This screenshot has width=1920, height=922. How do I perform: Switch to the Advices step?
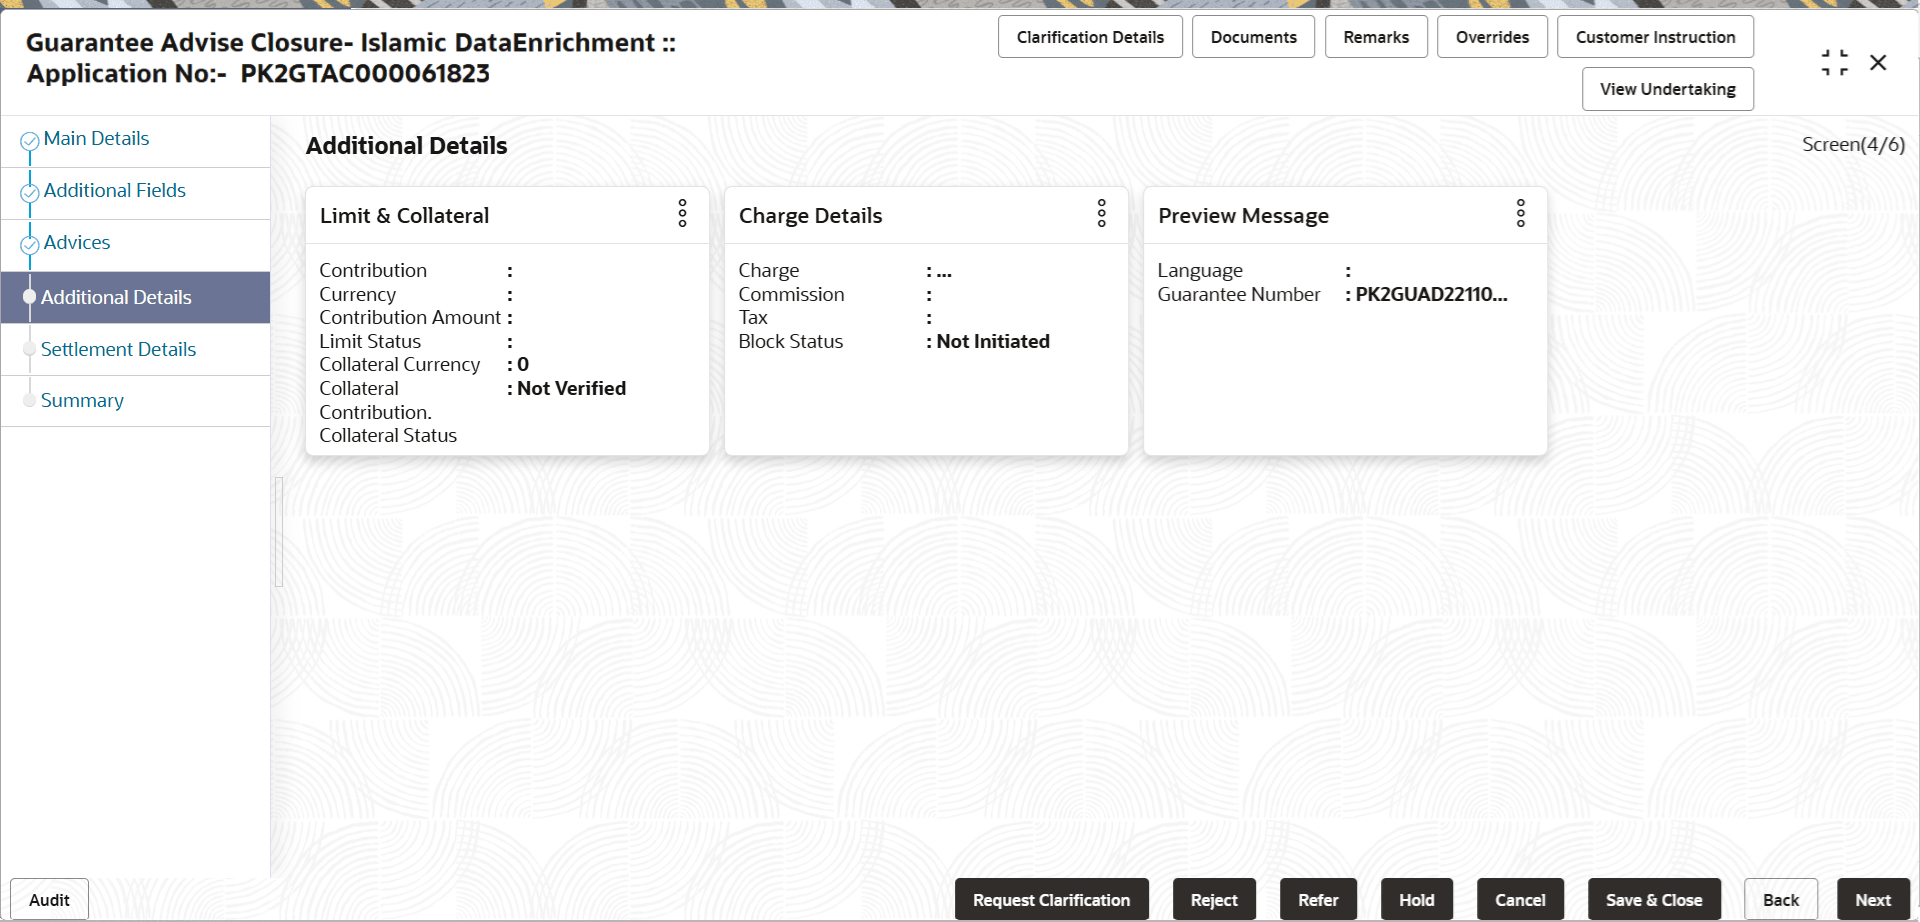[x=77, y=243]
